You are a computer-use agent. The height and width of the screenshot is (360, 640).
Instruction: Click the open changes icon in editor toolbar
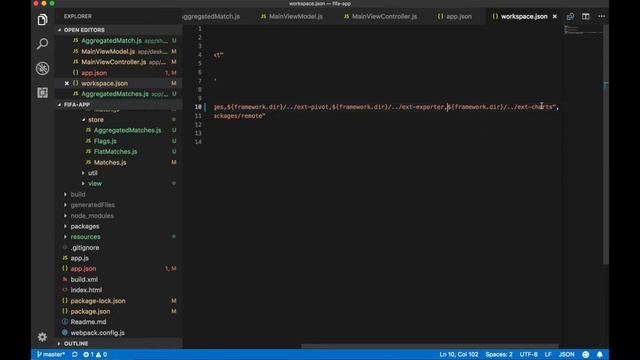(570, 16)
